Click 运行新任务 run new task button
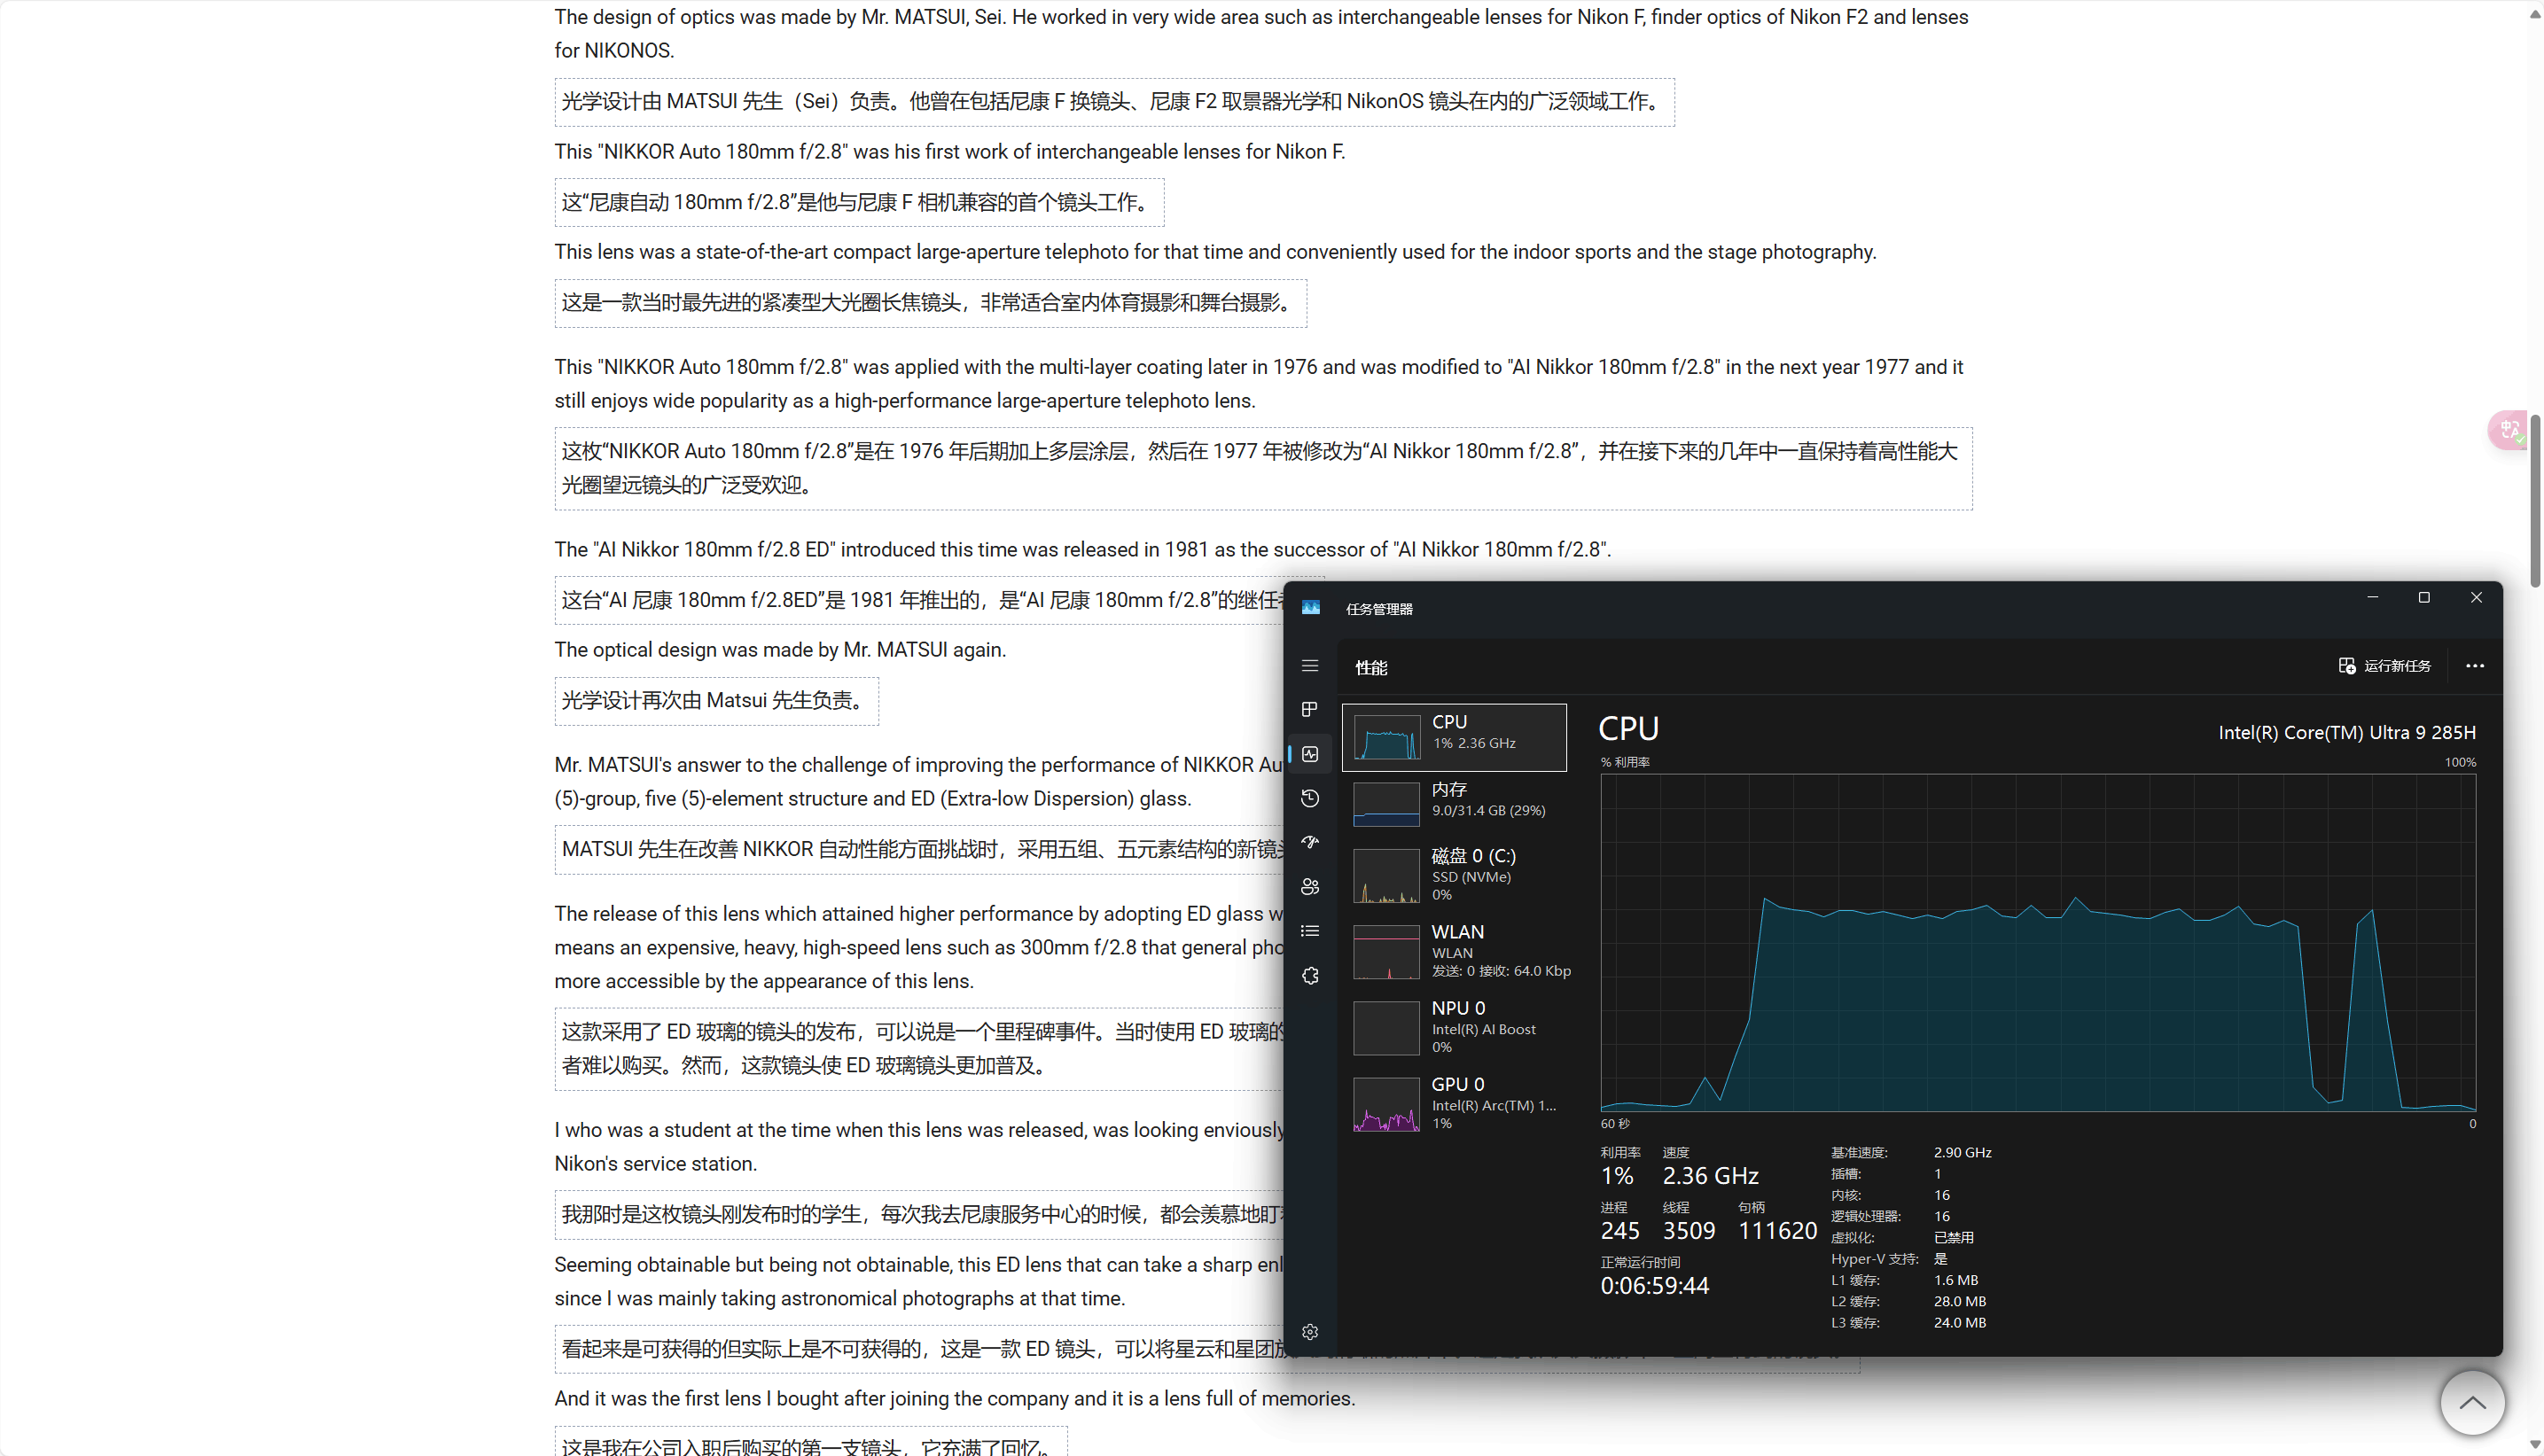The height and width of the screenshot is (1456, 2544). point(2385,666)
